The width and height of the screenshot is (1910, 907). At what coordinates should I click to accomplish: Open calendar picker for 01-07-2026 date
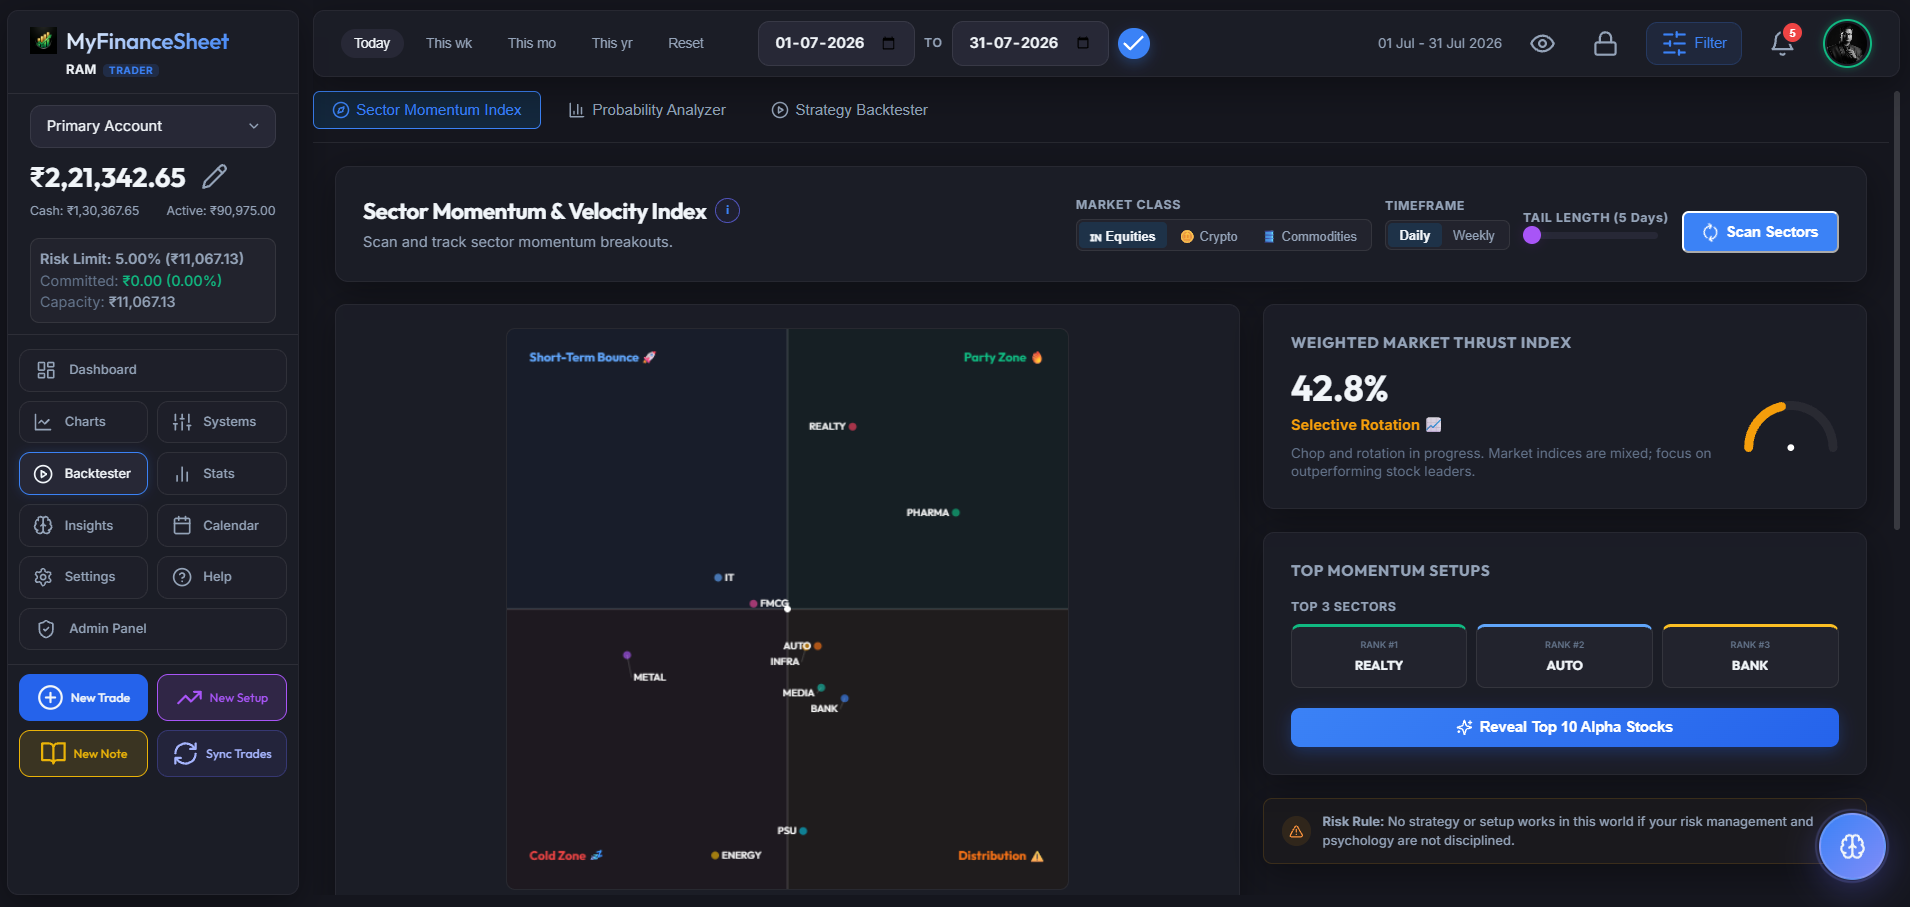[x=888, y=43]
